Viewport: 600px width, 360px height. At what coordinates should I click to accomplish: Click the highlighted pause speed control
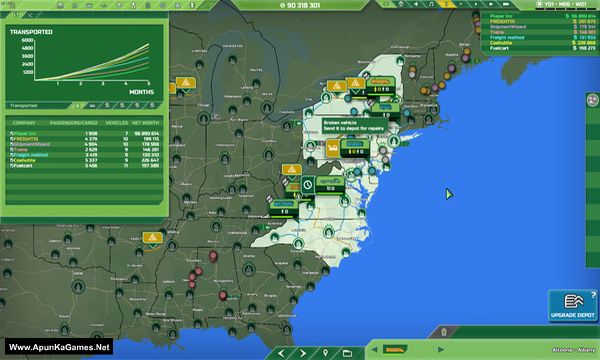[446, 4]
